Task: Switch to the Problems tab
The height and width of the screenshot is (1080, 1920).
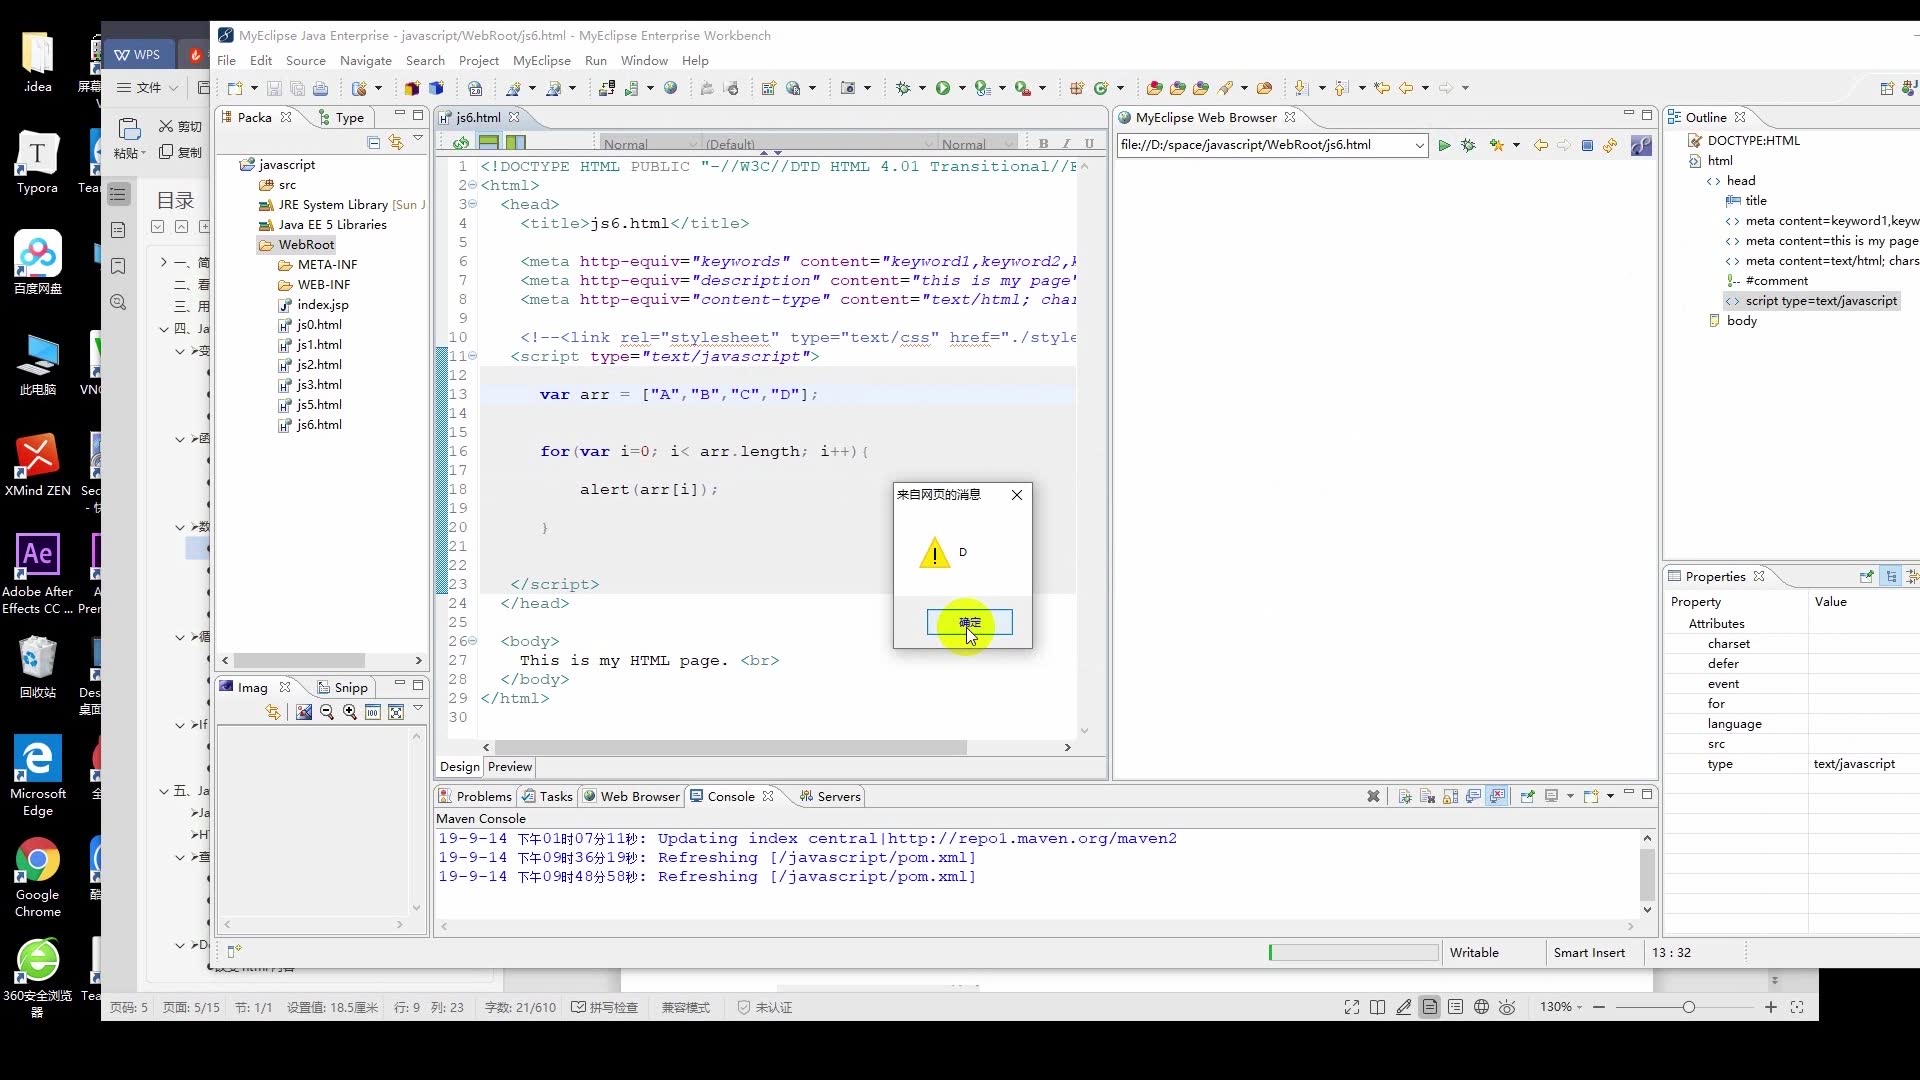Action: coord(475,797)
